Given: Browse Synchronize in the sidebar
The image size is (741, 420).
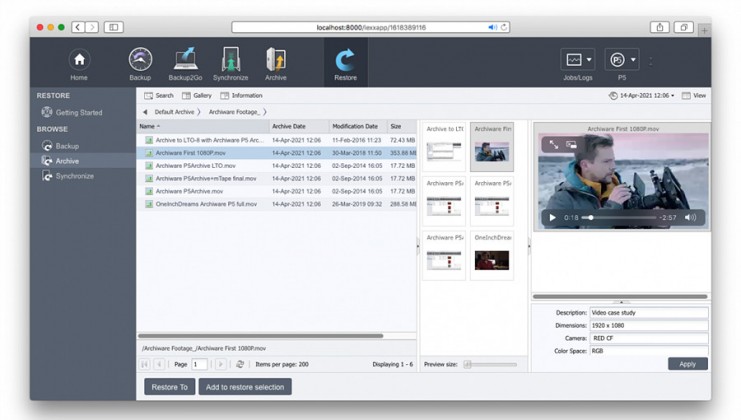Looking at the screenshot, I should (68, 176).
